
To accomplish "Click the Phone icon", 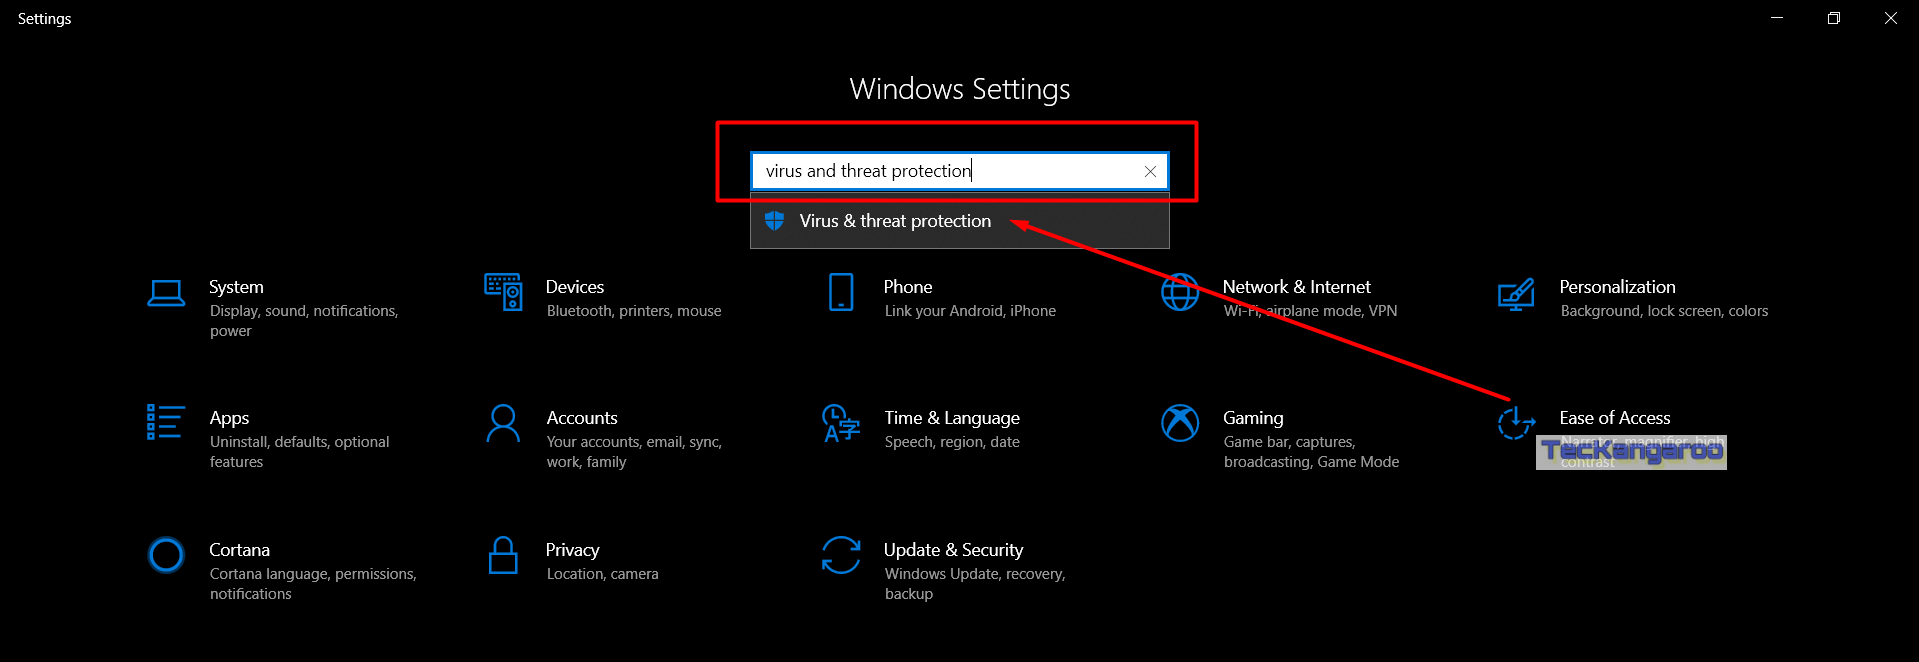I will click(x=841, y=293).
